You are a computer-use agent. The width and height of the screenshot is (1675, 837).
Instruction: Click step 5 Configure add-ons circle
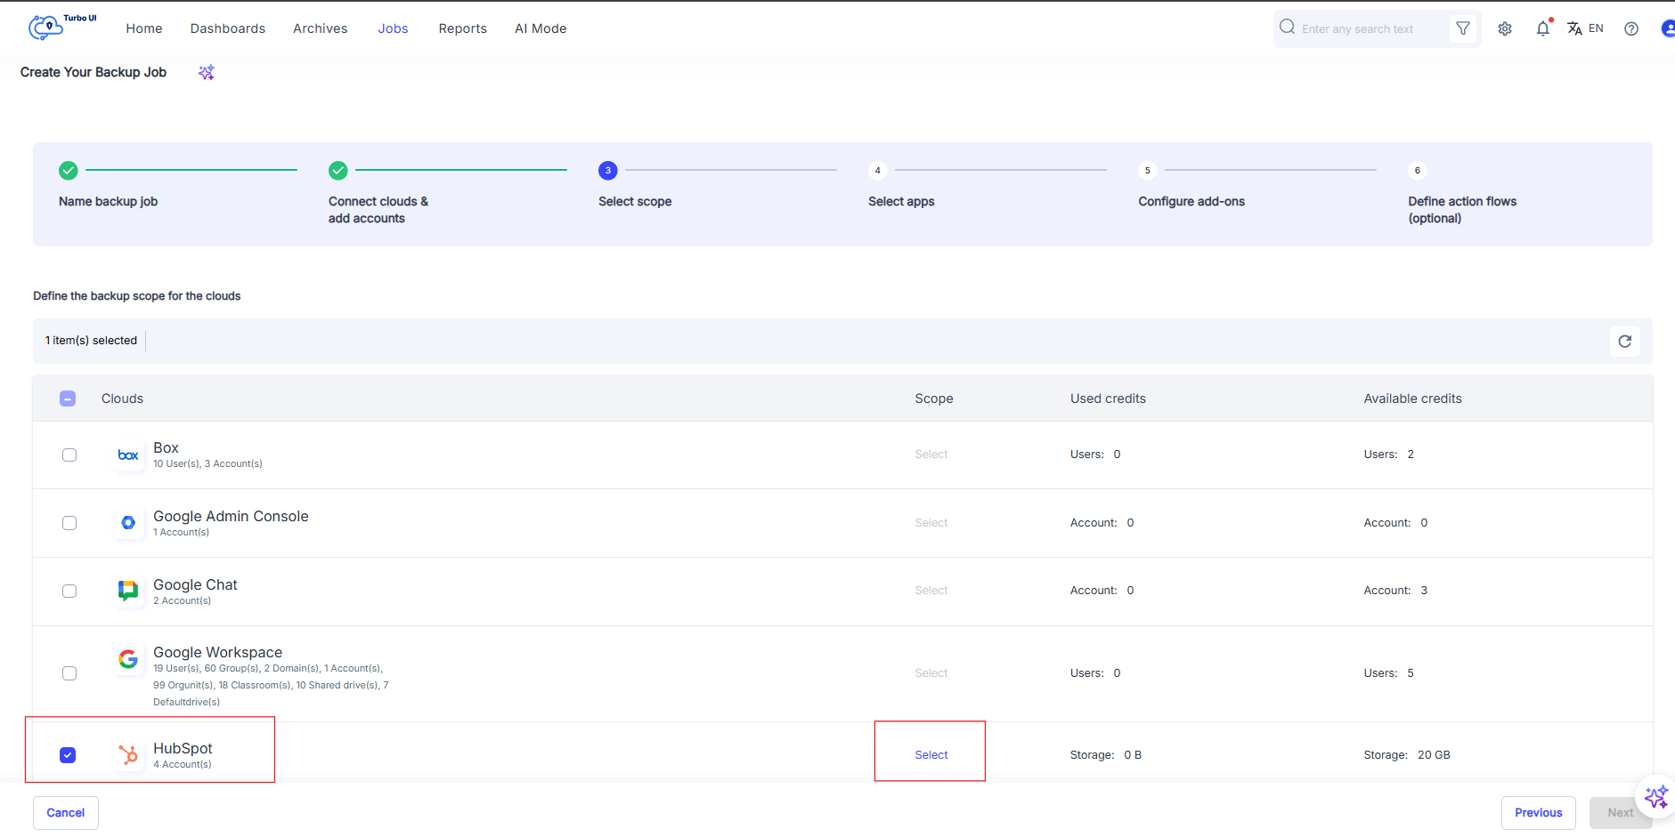click(x=1148, y=171)
